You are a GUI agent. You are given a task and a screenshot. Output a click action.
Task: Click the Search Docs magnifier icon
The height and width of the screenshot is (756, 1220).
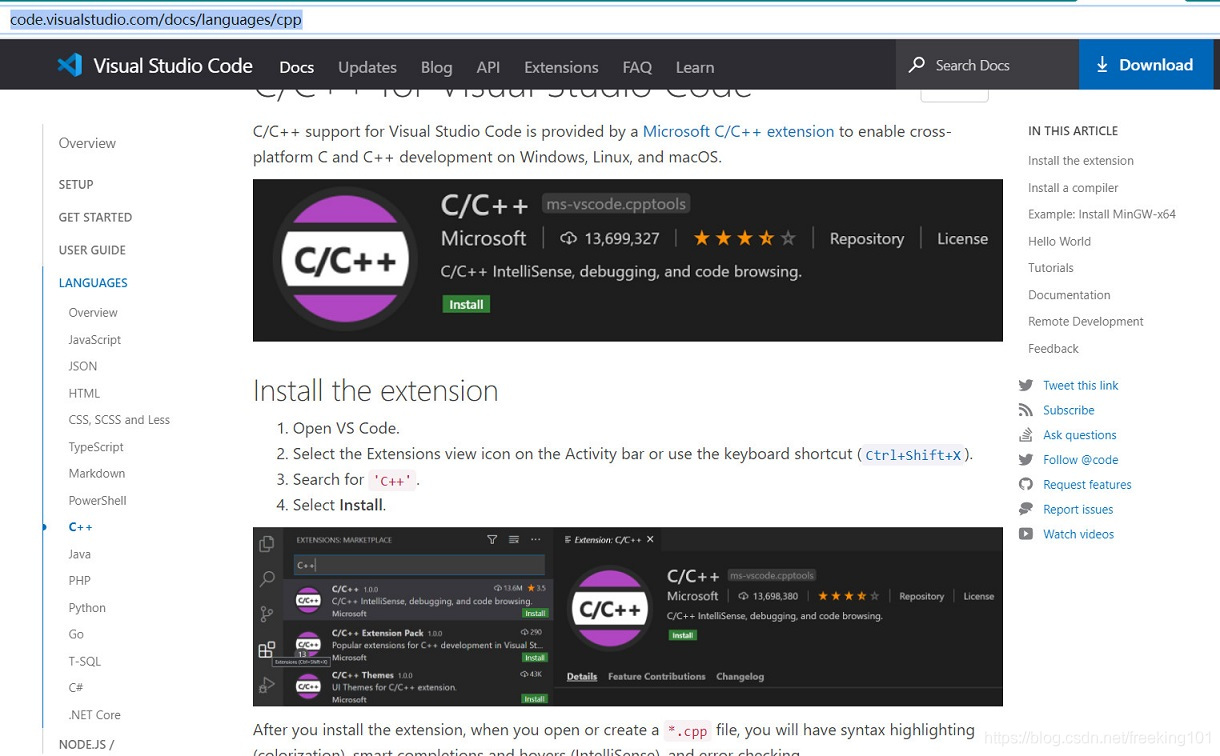[916, 64]
